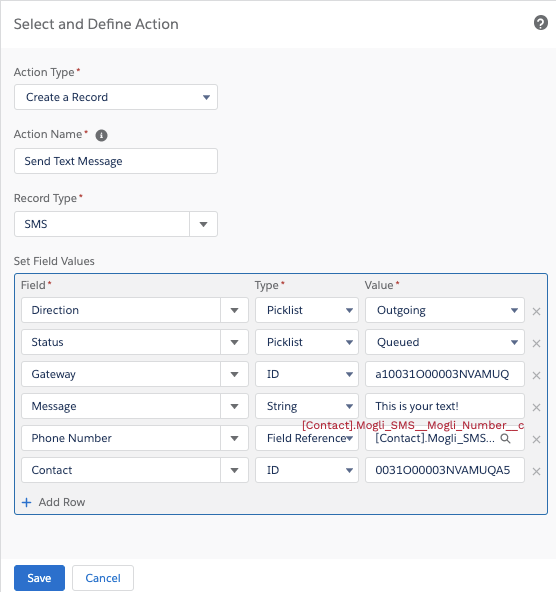Click the Record Type SMS input
The width and height of the screenshot is (556, 592).
tap(102, 224)
